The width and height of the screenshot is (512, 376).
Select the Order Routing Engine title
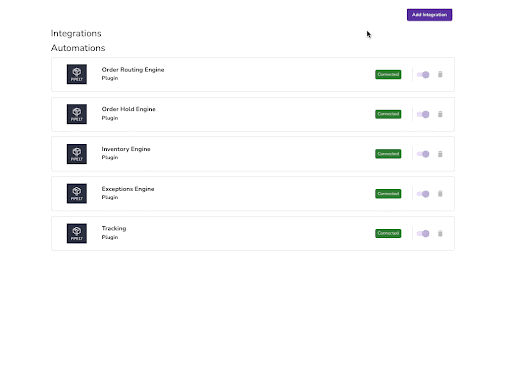pyautogui.click(x=133, y=70)
